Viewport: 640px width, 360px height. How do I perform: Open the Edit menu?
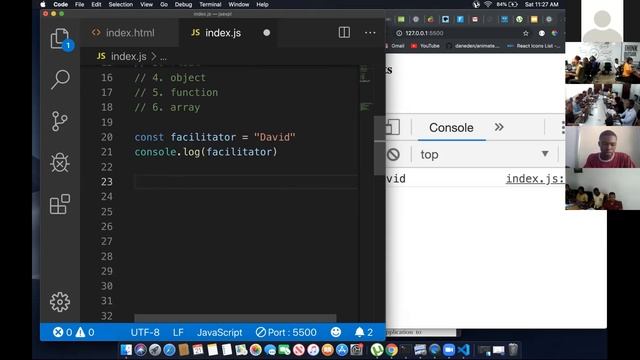[96, 4]
